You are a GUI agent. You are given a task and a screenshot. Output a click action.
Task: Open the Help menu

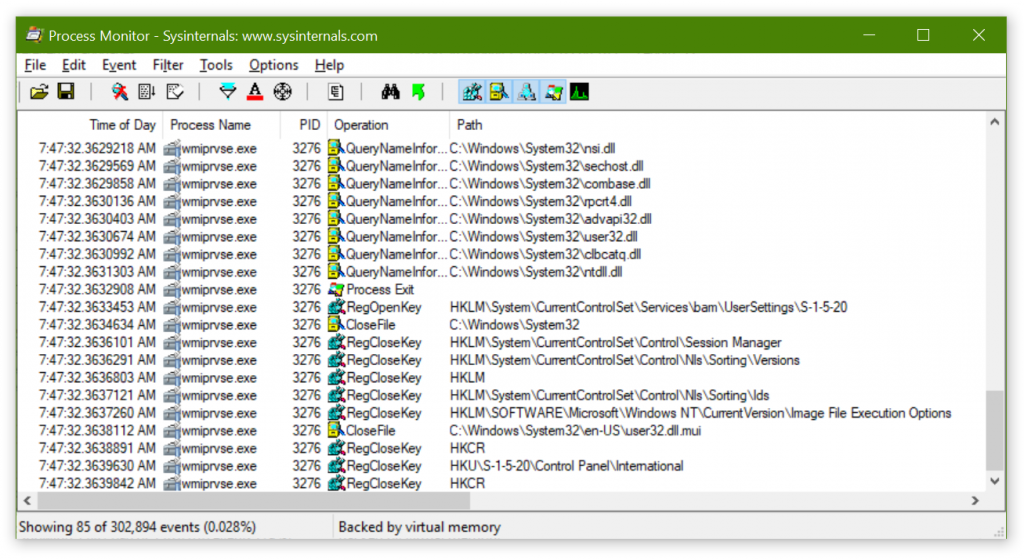[x=329, y=65]
